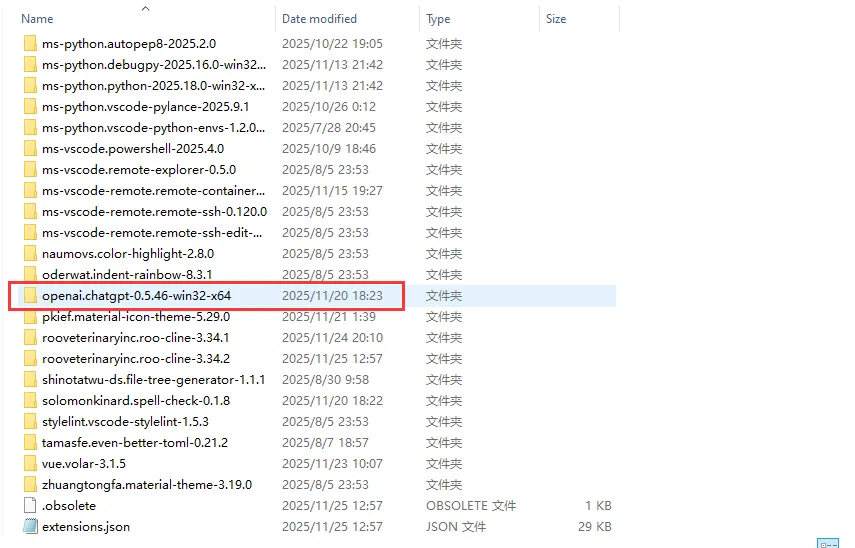Viewport: 855px width, 548px height.
Task: Select folder icon of shinotatwu-ds.file-tree-generator
Action: pos(31,380)
